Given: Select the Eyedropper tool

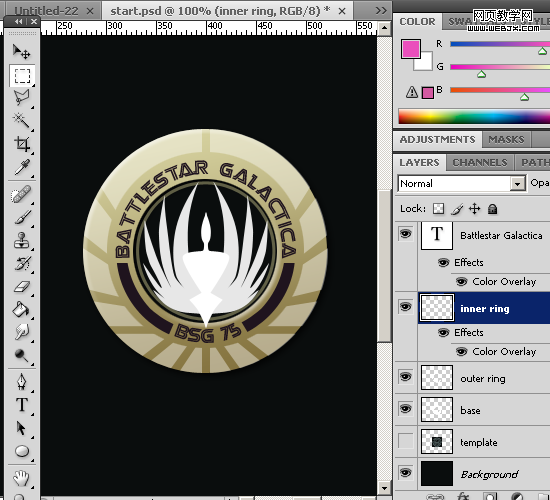Looking at the screenshot, I should (22, 167).
